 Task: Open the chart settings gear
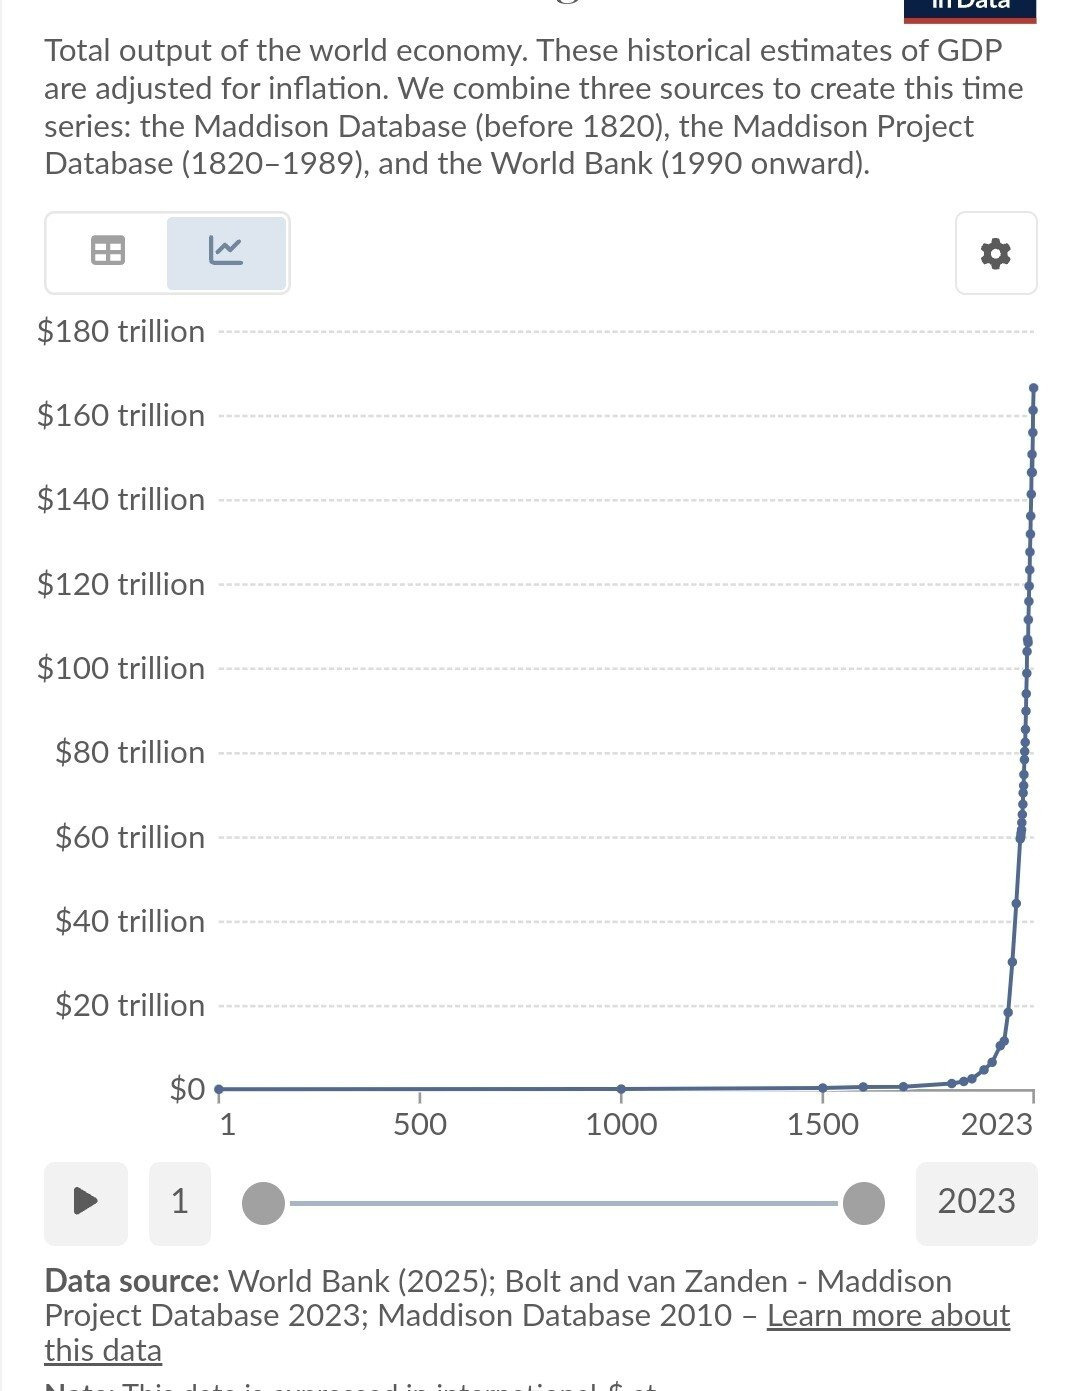pos(995,253)
